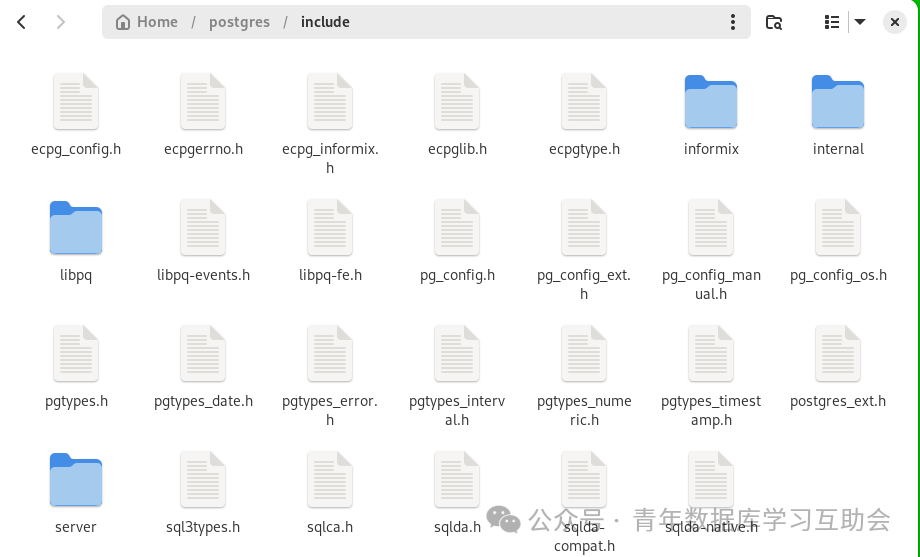
Task: Go forward with the right arrow
Action: click(60, 22)
